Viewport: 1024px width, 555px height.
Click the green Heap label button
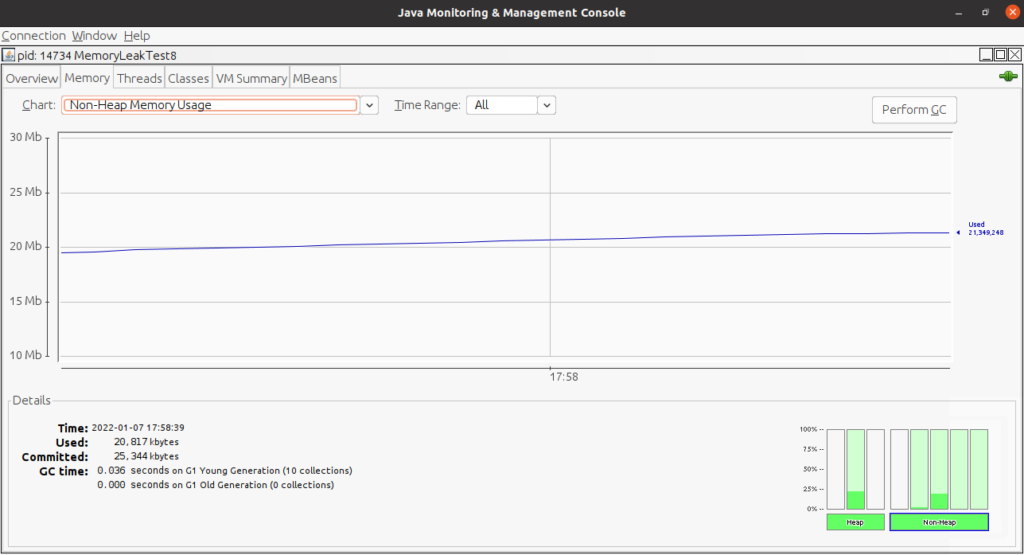(855, 522)
